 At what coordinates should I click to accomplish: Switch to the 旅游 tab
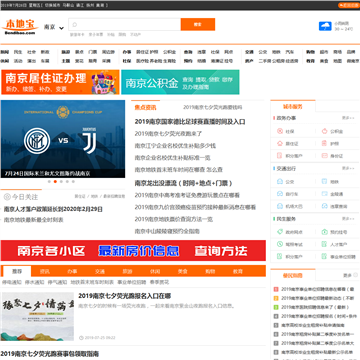click(x=127, y=271)
